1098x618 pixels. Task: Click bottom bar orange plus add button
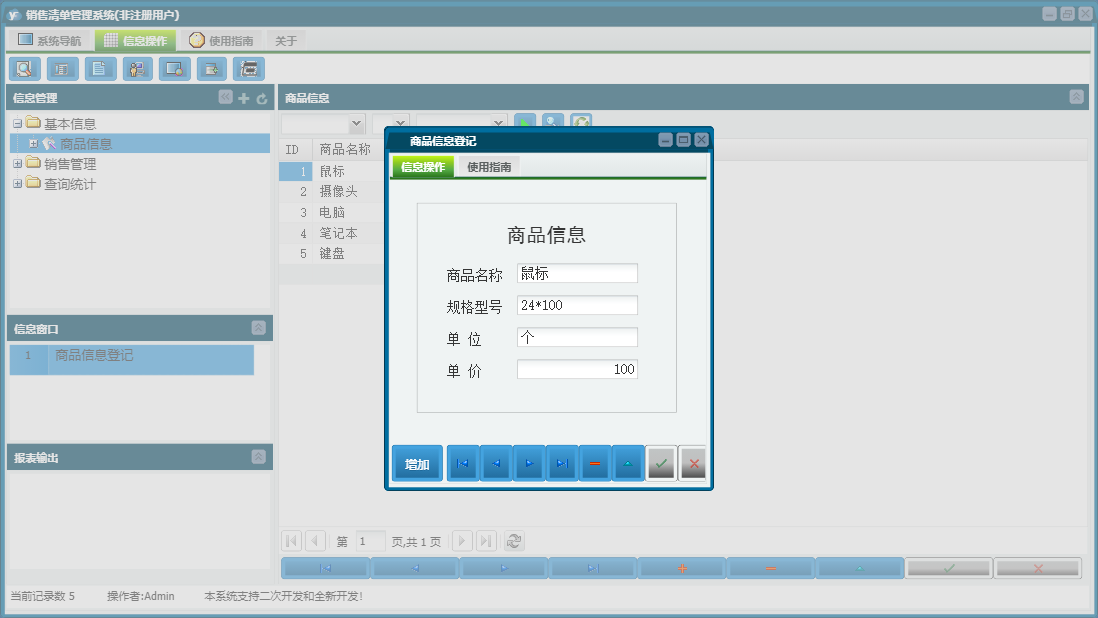[x=681, y=568]
